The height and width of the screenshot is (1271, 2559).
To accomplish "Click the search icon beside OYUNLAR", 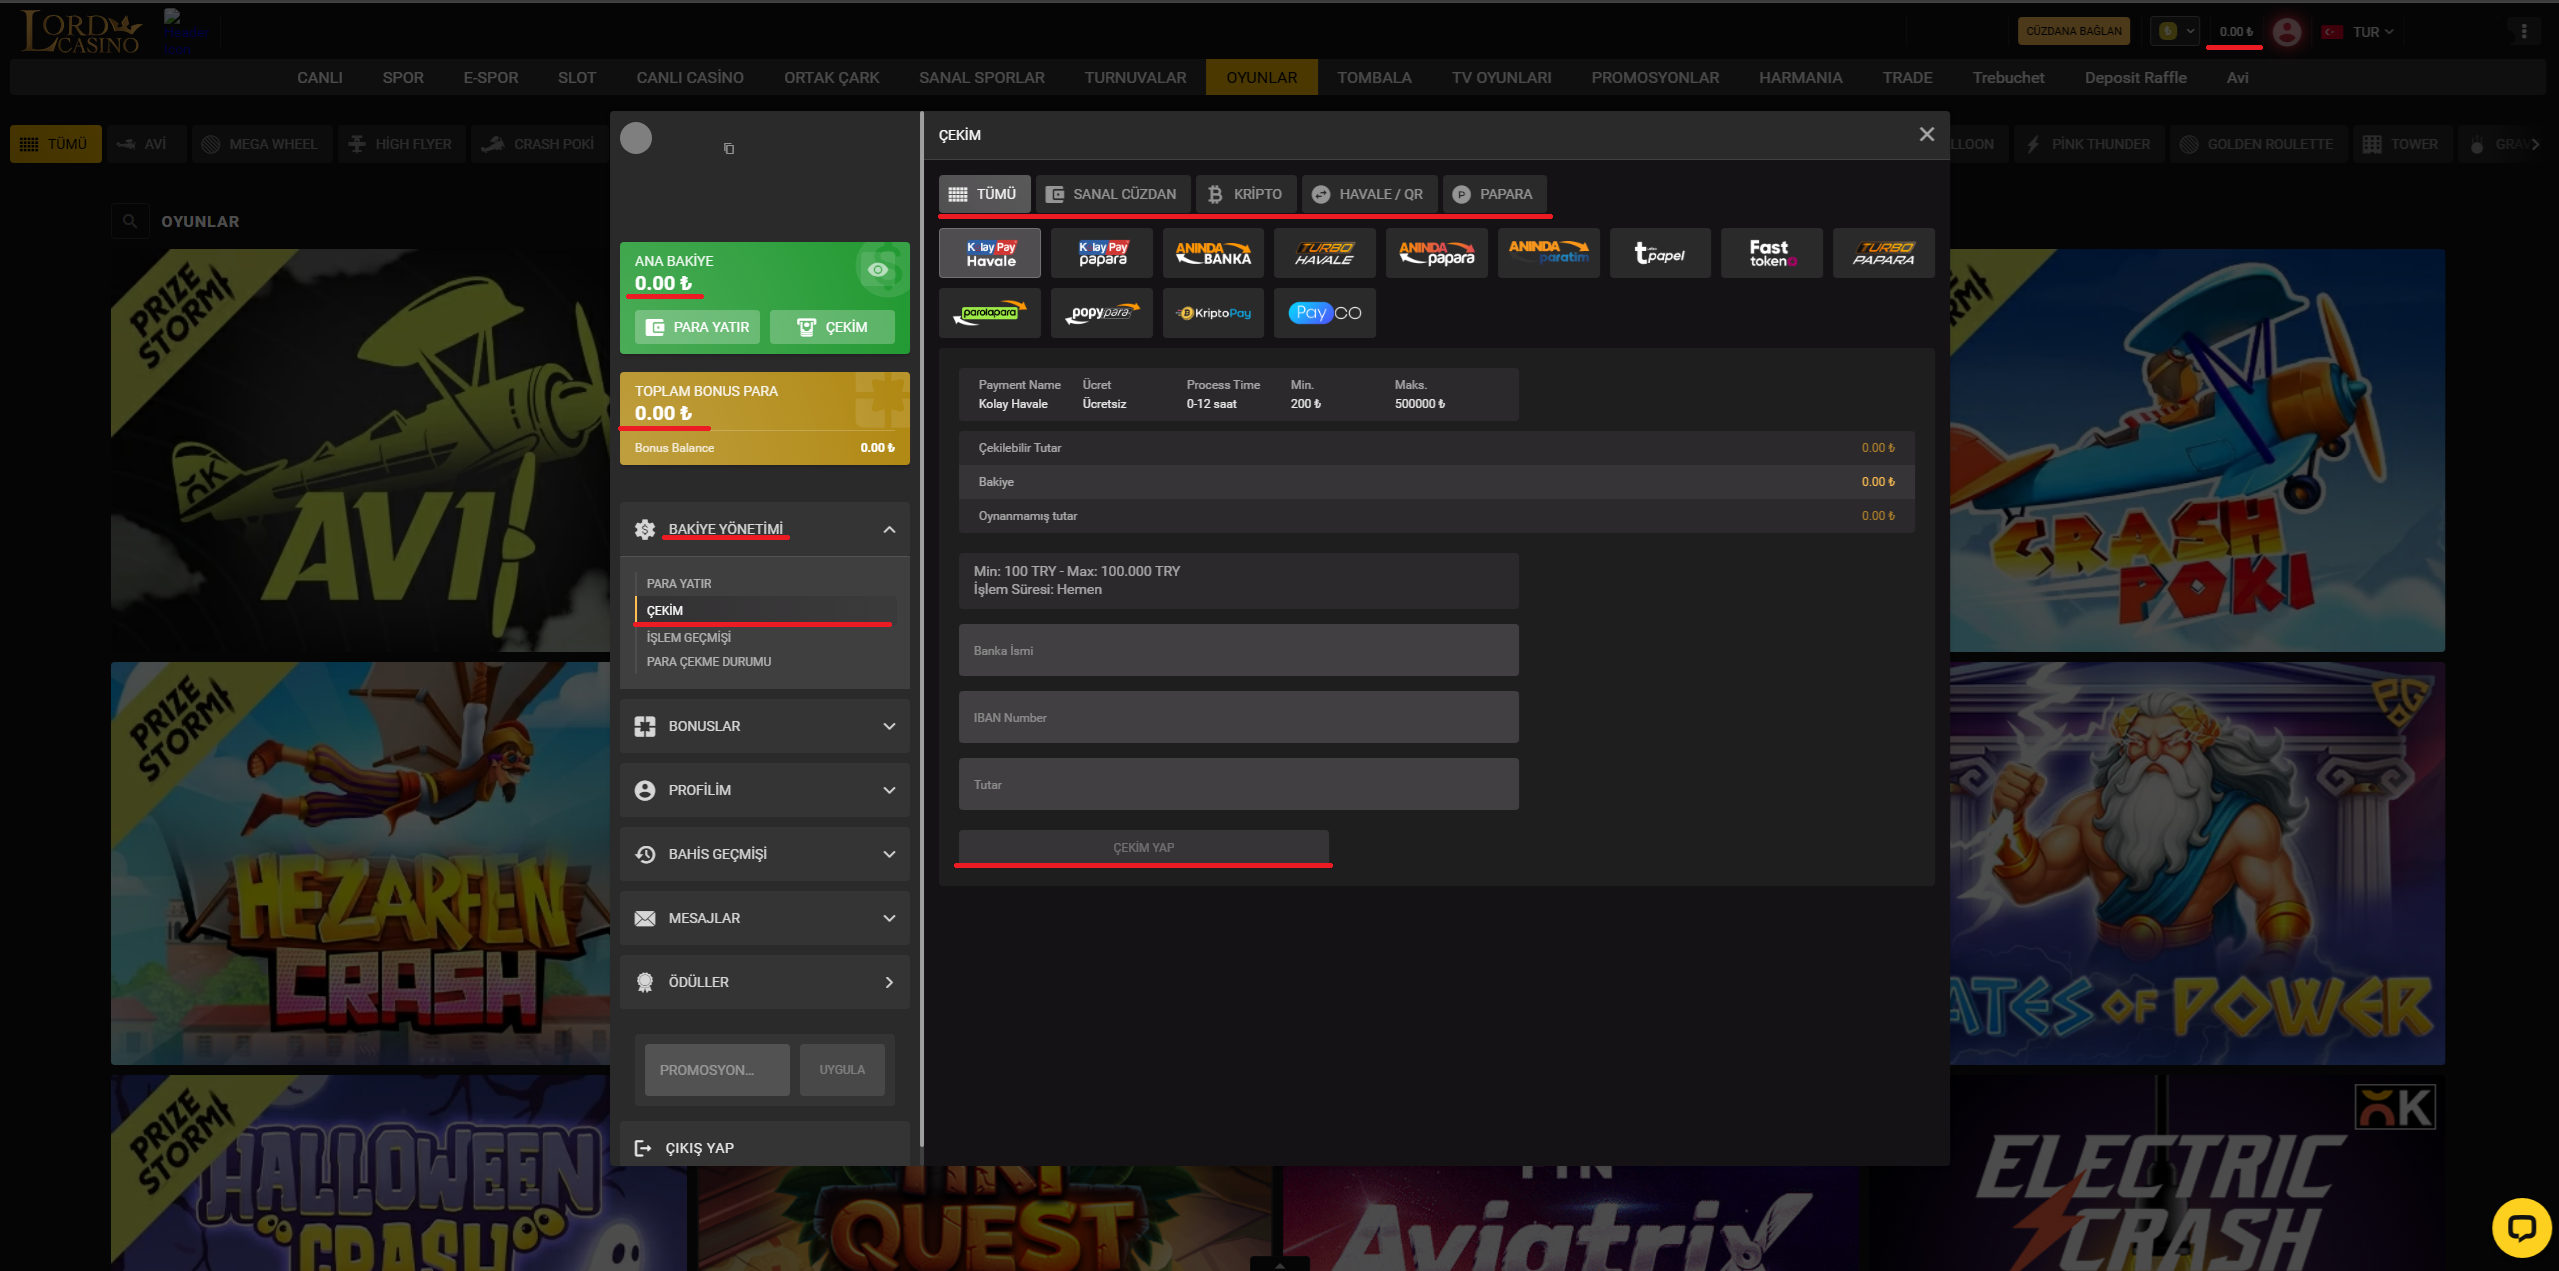I will pos(130,221).
